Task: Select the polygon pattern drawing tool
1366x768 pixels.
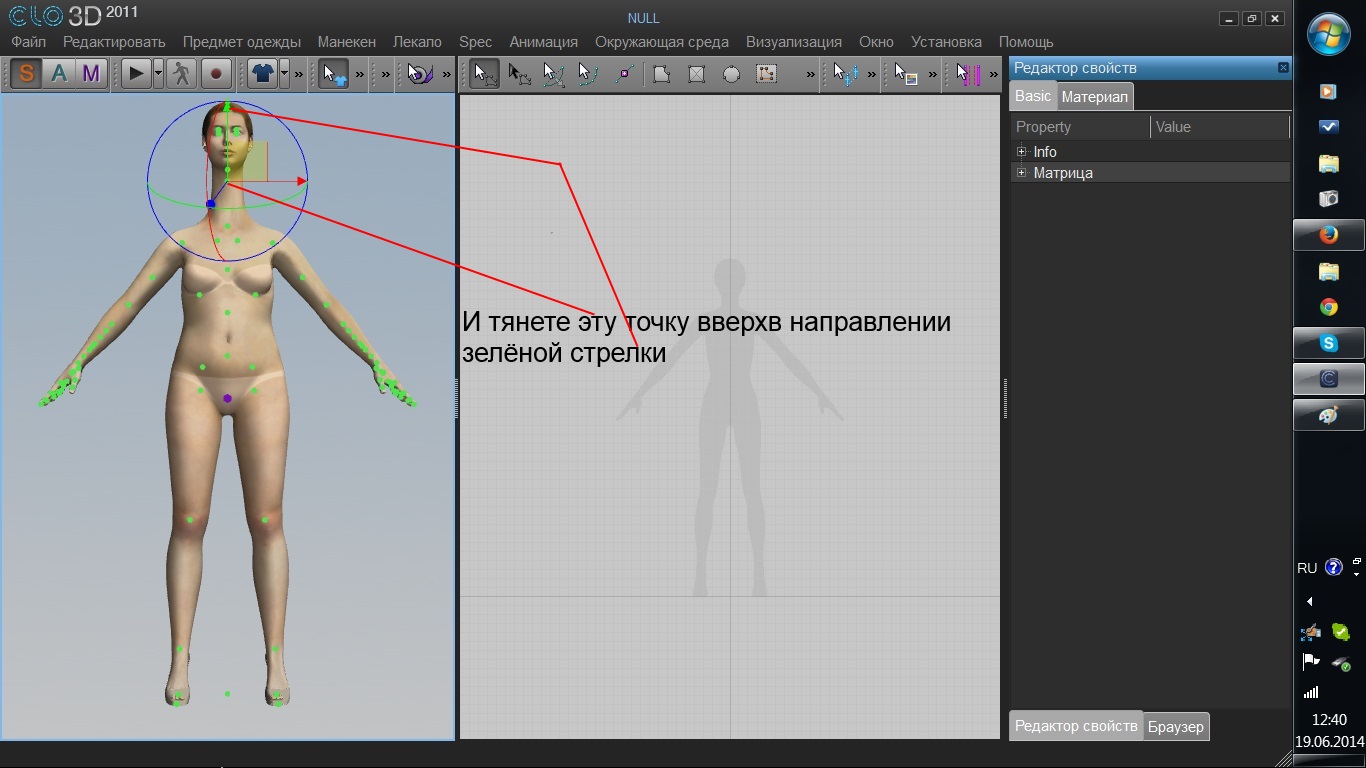Action: 661,74
